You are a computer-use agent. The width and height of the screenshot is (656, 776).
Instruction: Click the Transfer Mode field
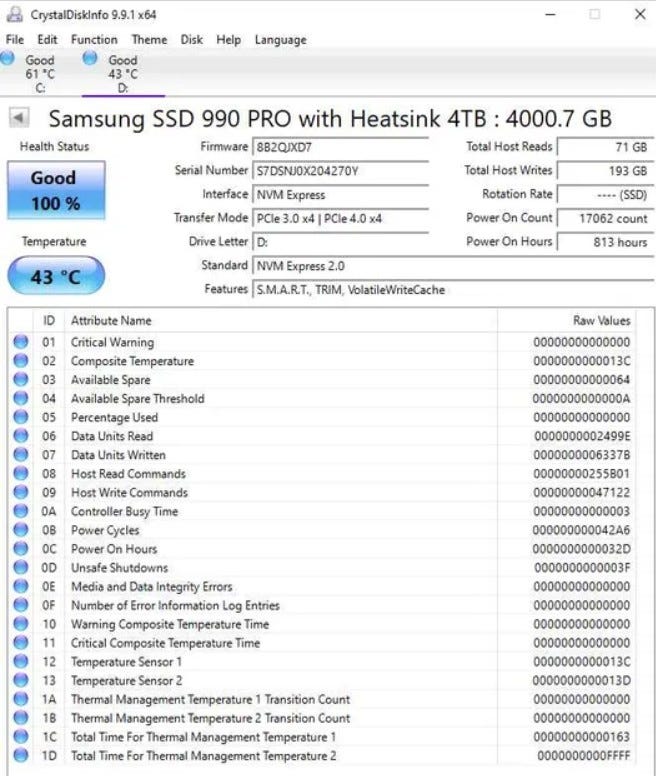pos(340,218)
